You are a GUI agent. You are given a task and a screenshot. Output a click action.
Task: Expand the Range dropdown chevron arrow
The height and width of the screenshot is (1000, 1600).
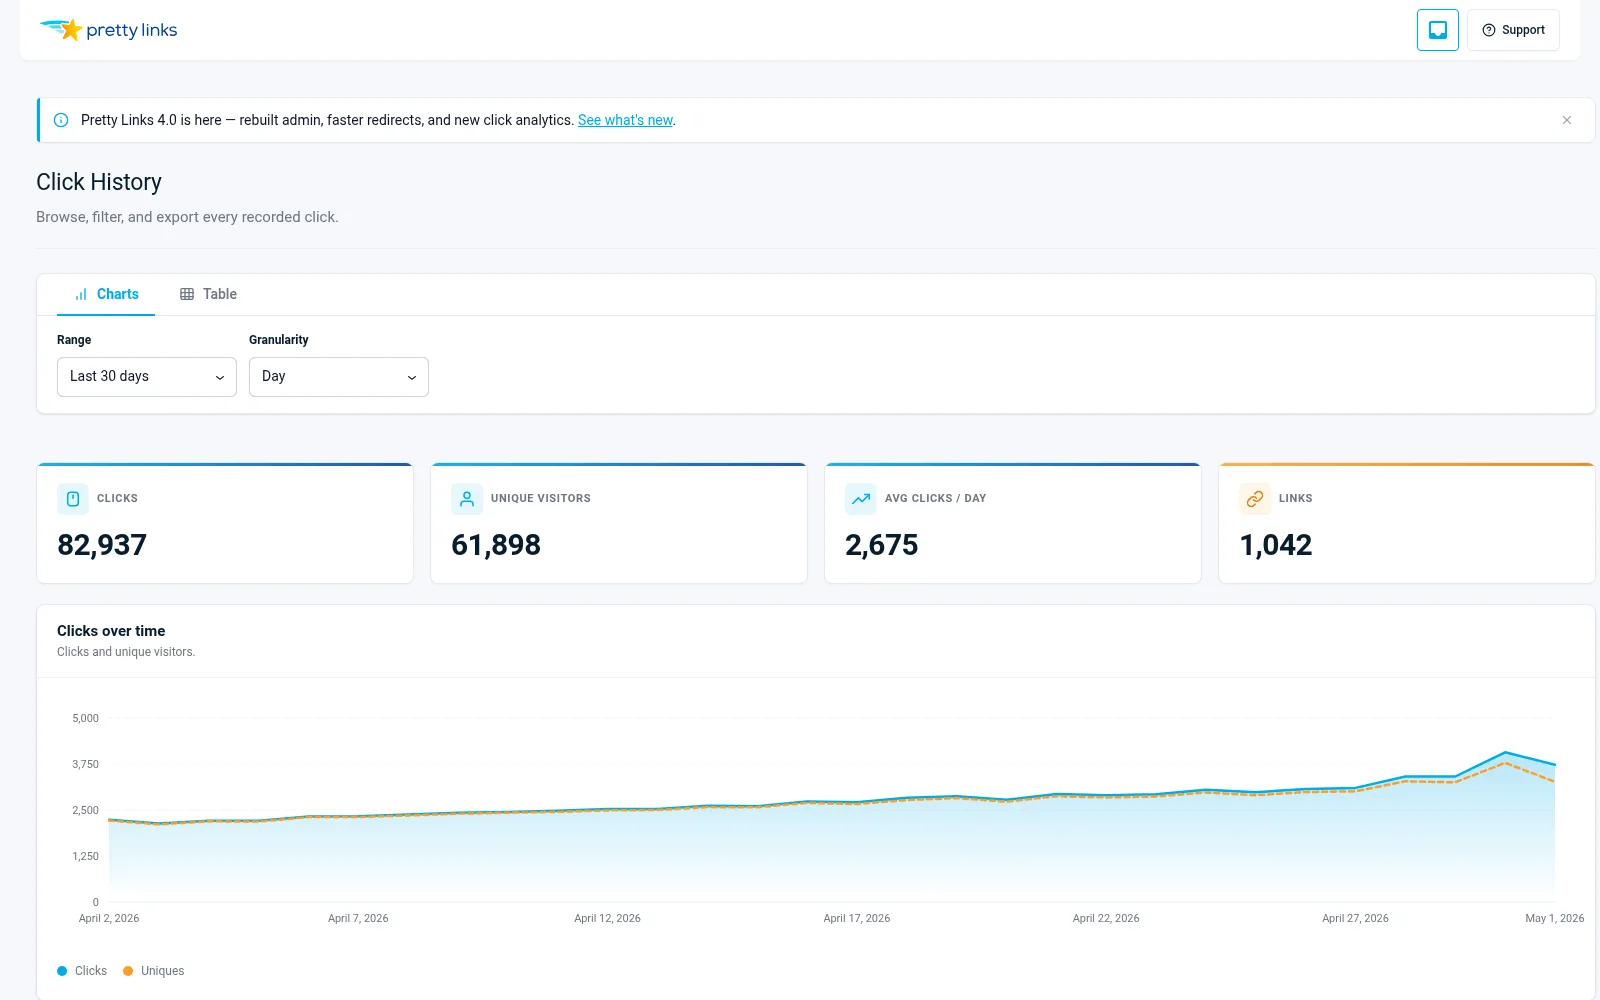pos(220,378)
